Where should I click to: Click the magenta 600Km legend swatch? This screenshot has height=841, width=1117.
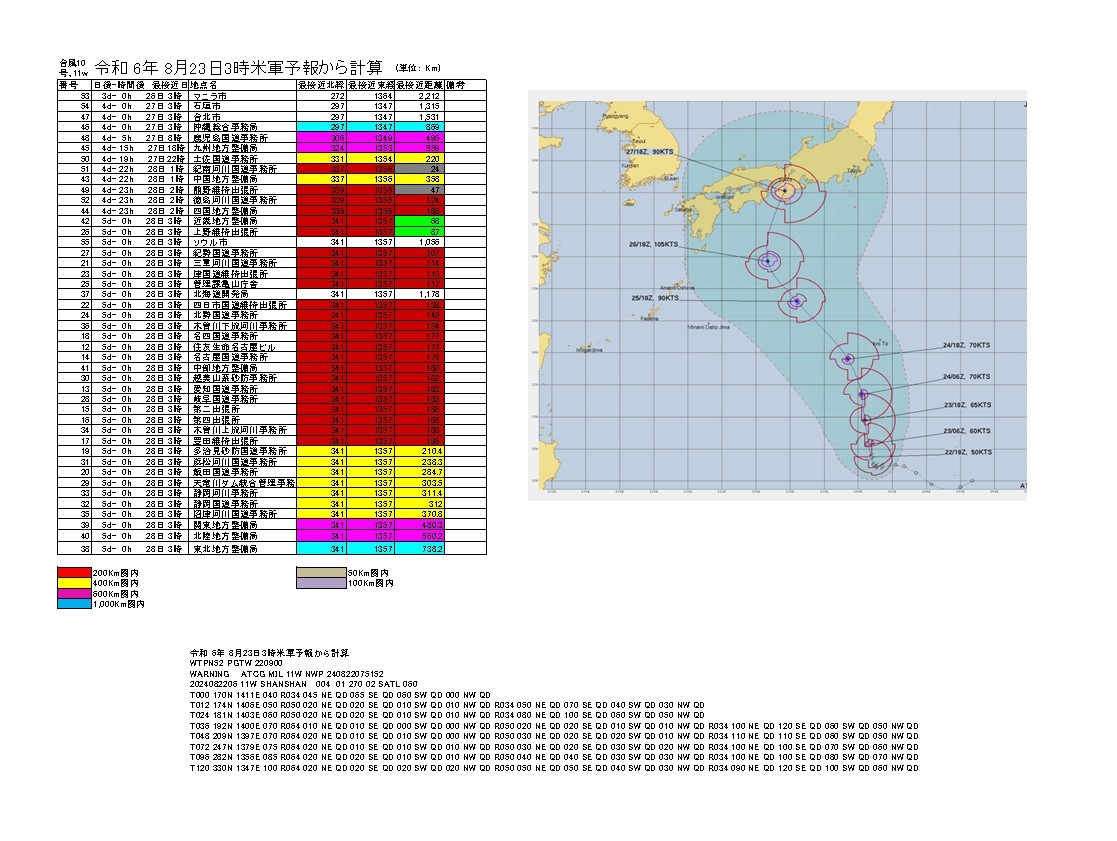click(76, 593)
